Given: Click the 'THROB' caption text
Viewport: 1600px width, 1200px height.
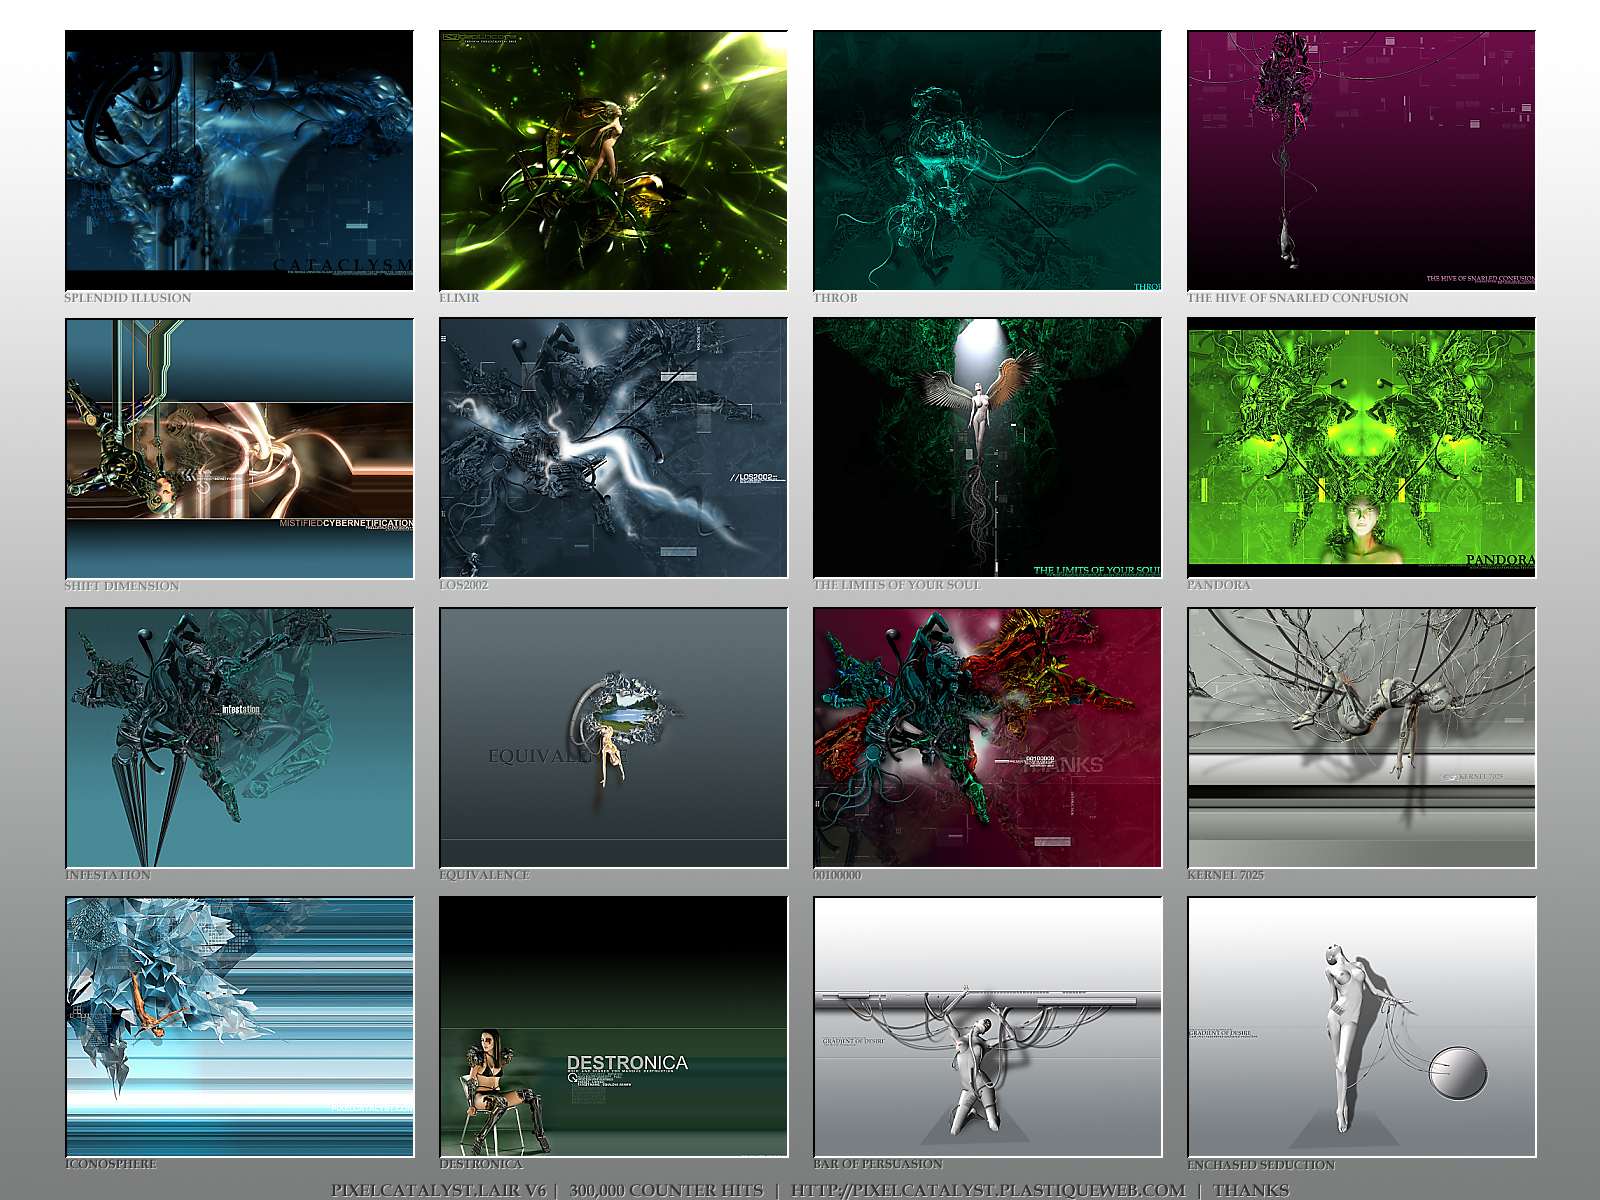Looking at the screenshot, I should pos(835,298).
